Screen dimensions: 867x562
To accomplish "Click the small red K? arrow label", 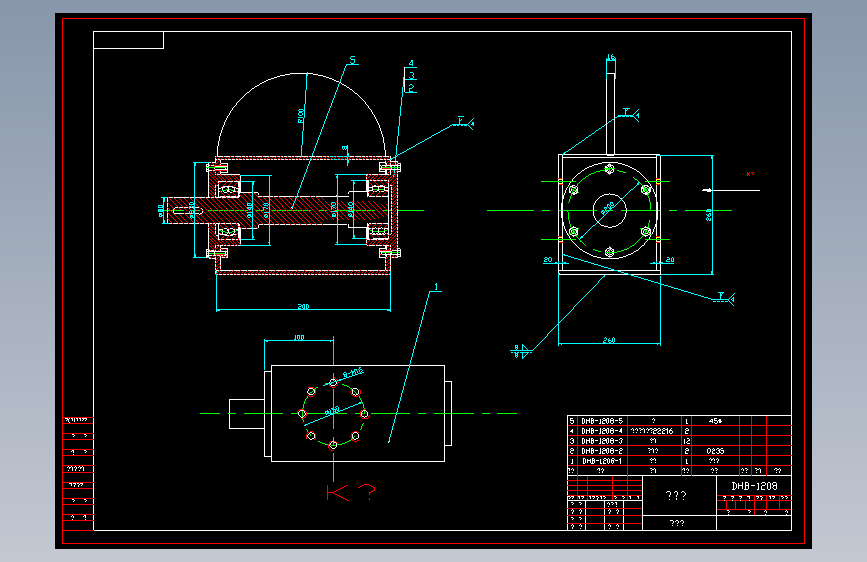I will point(750,174).
